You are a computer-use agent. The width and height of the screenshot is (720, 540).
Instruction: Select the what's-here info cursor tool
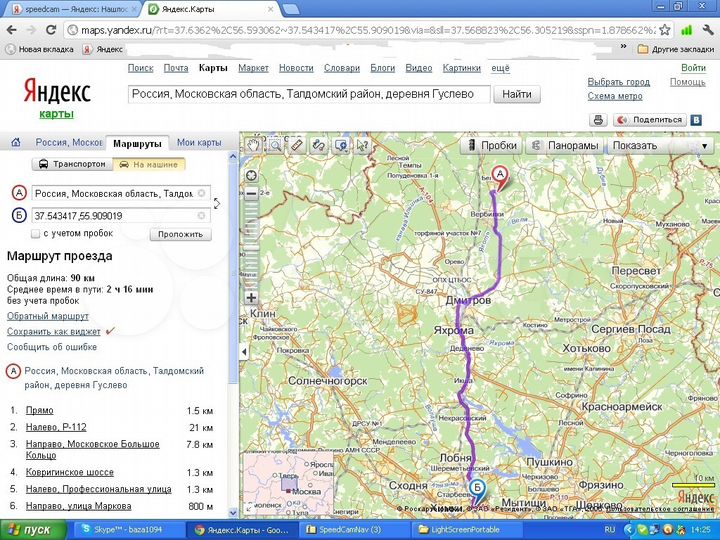pos(362,145)
